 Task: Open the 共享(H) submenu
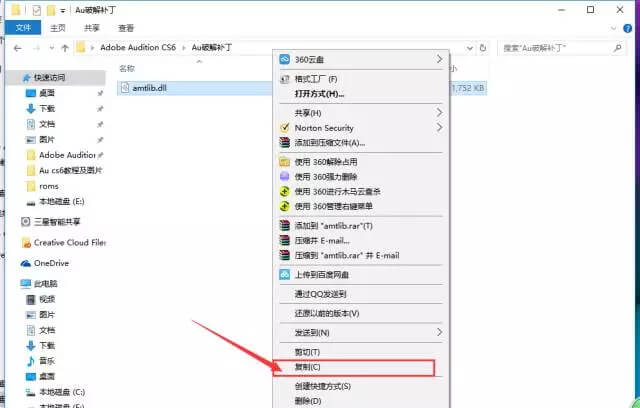click(x=361, y=113)
